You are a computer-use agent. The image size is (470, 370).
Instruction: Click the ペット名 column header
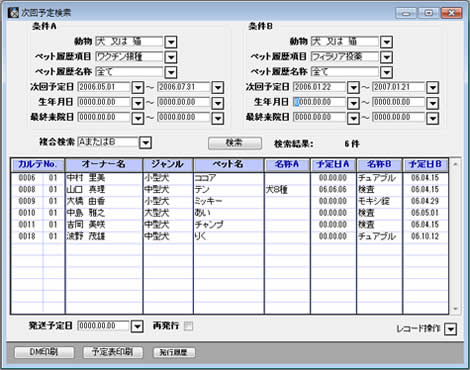pyautogui.click(x=229, y=164)
